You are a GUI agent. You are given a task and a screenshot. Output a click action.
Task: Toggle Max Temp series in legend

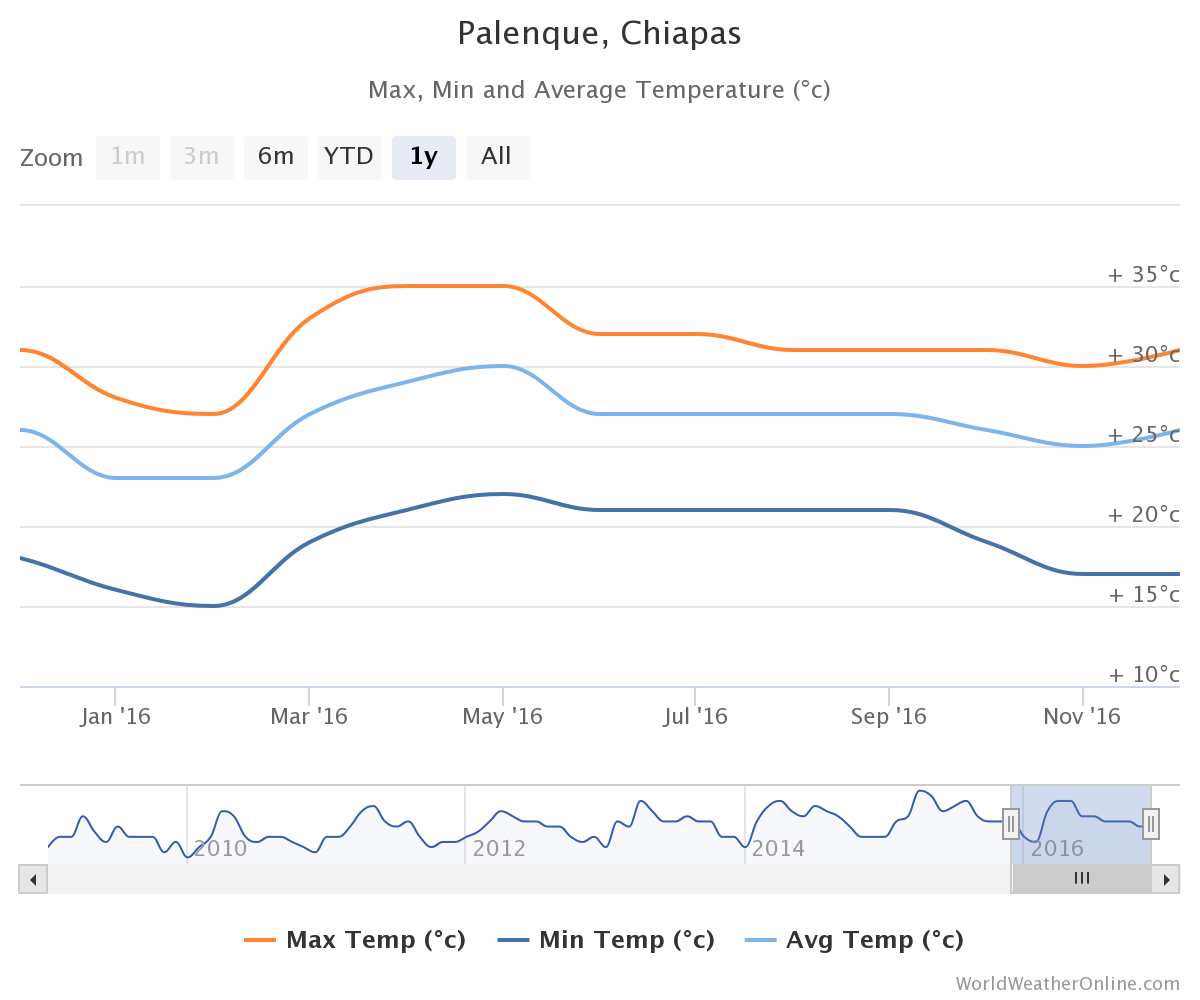click(355, 940)
